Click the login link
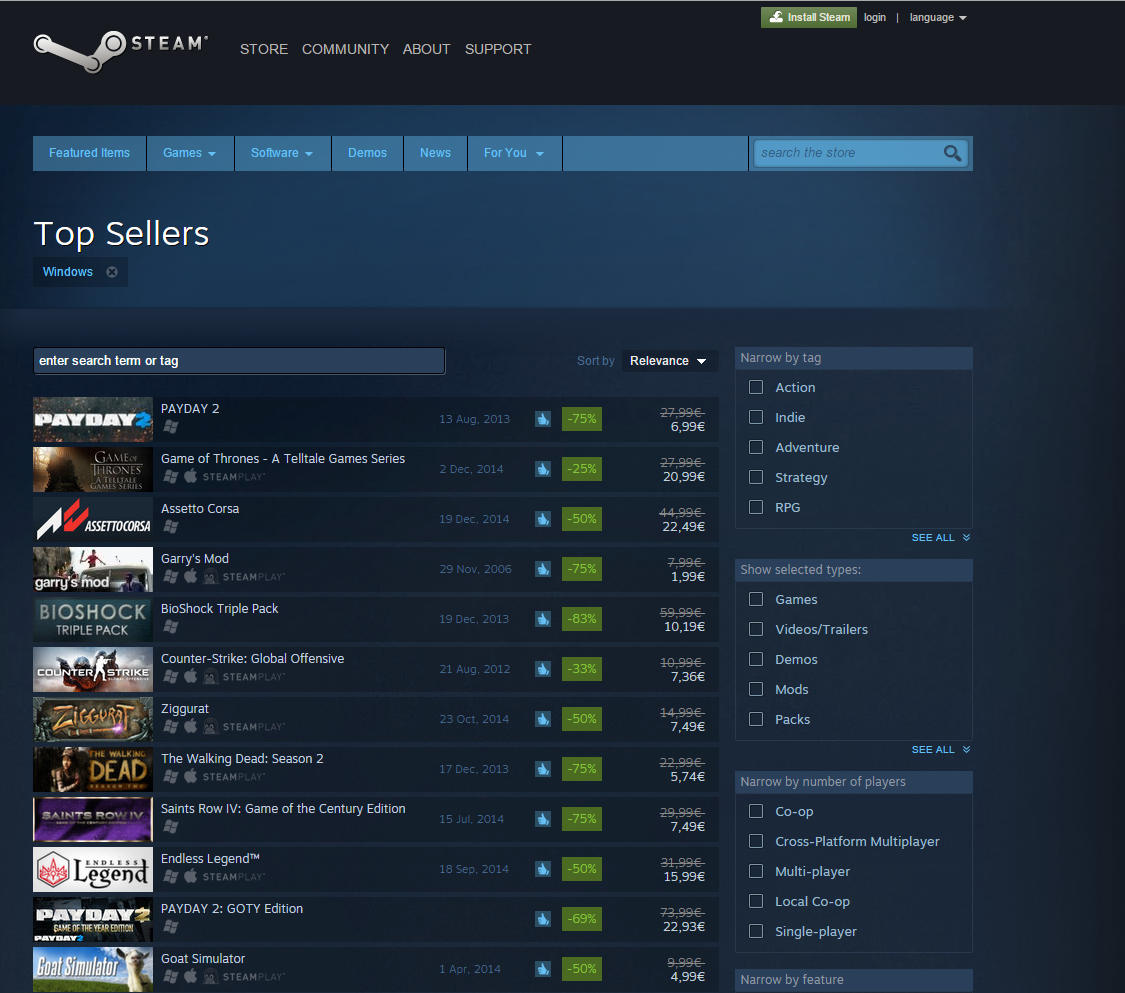This screenshot has height=993, width=1125. pyautogui.click(x=875, y=17)
